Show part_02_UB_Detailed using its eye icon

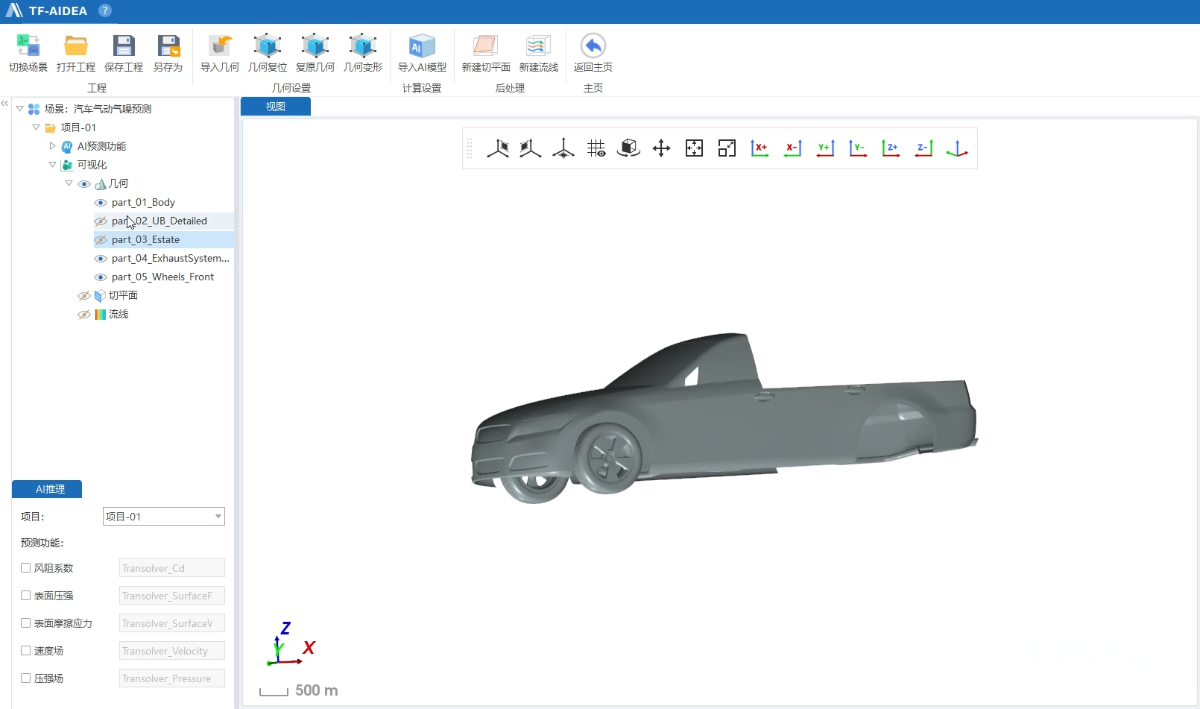coord(100,221)
